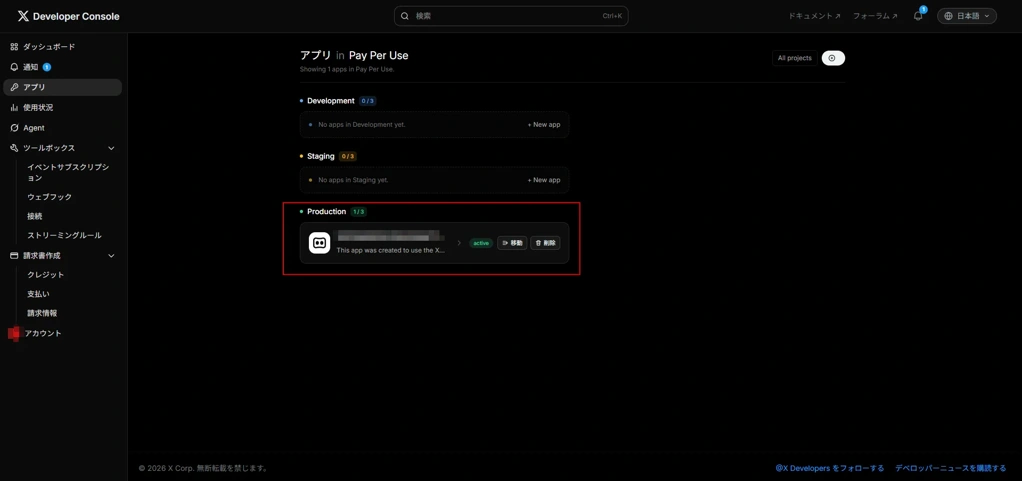Click the All projects button
Screen dimensions: 1022x481
(795, 58)
